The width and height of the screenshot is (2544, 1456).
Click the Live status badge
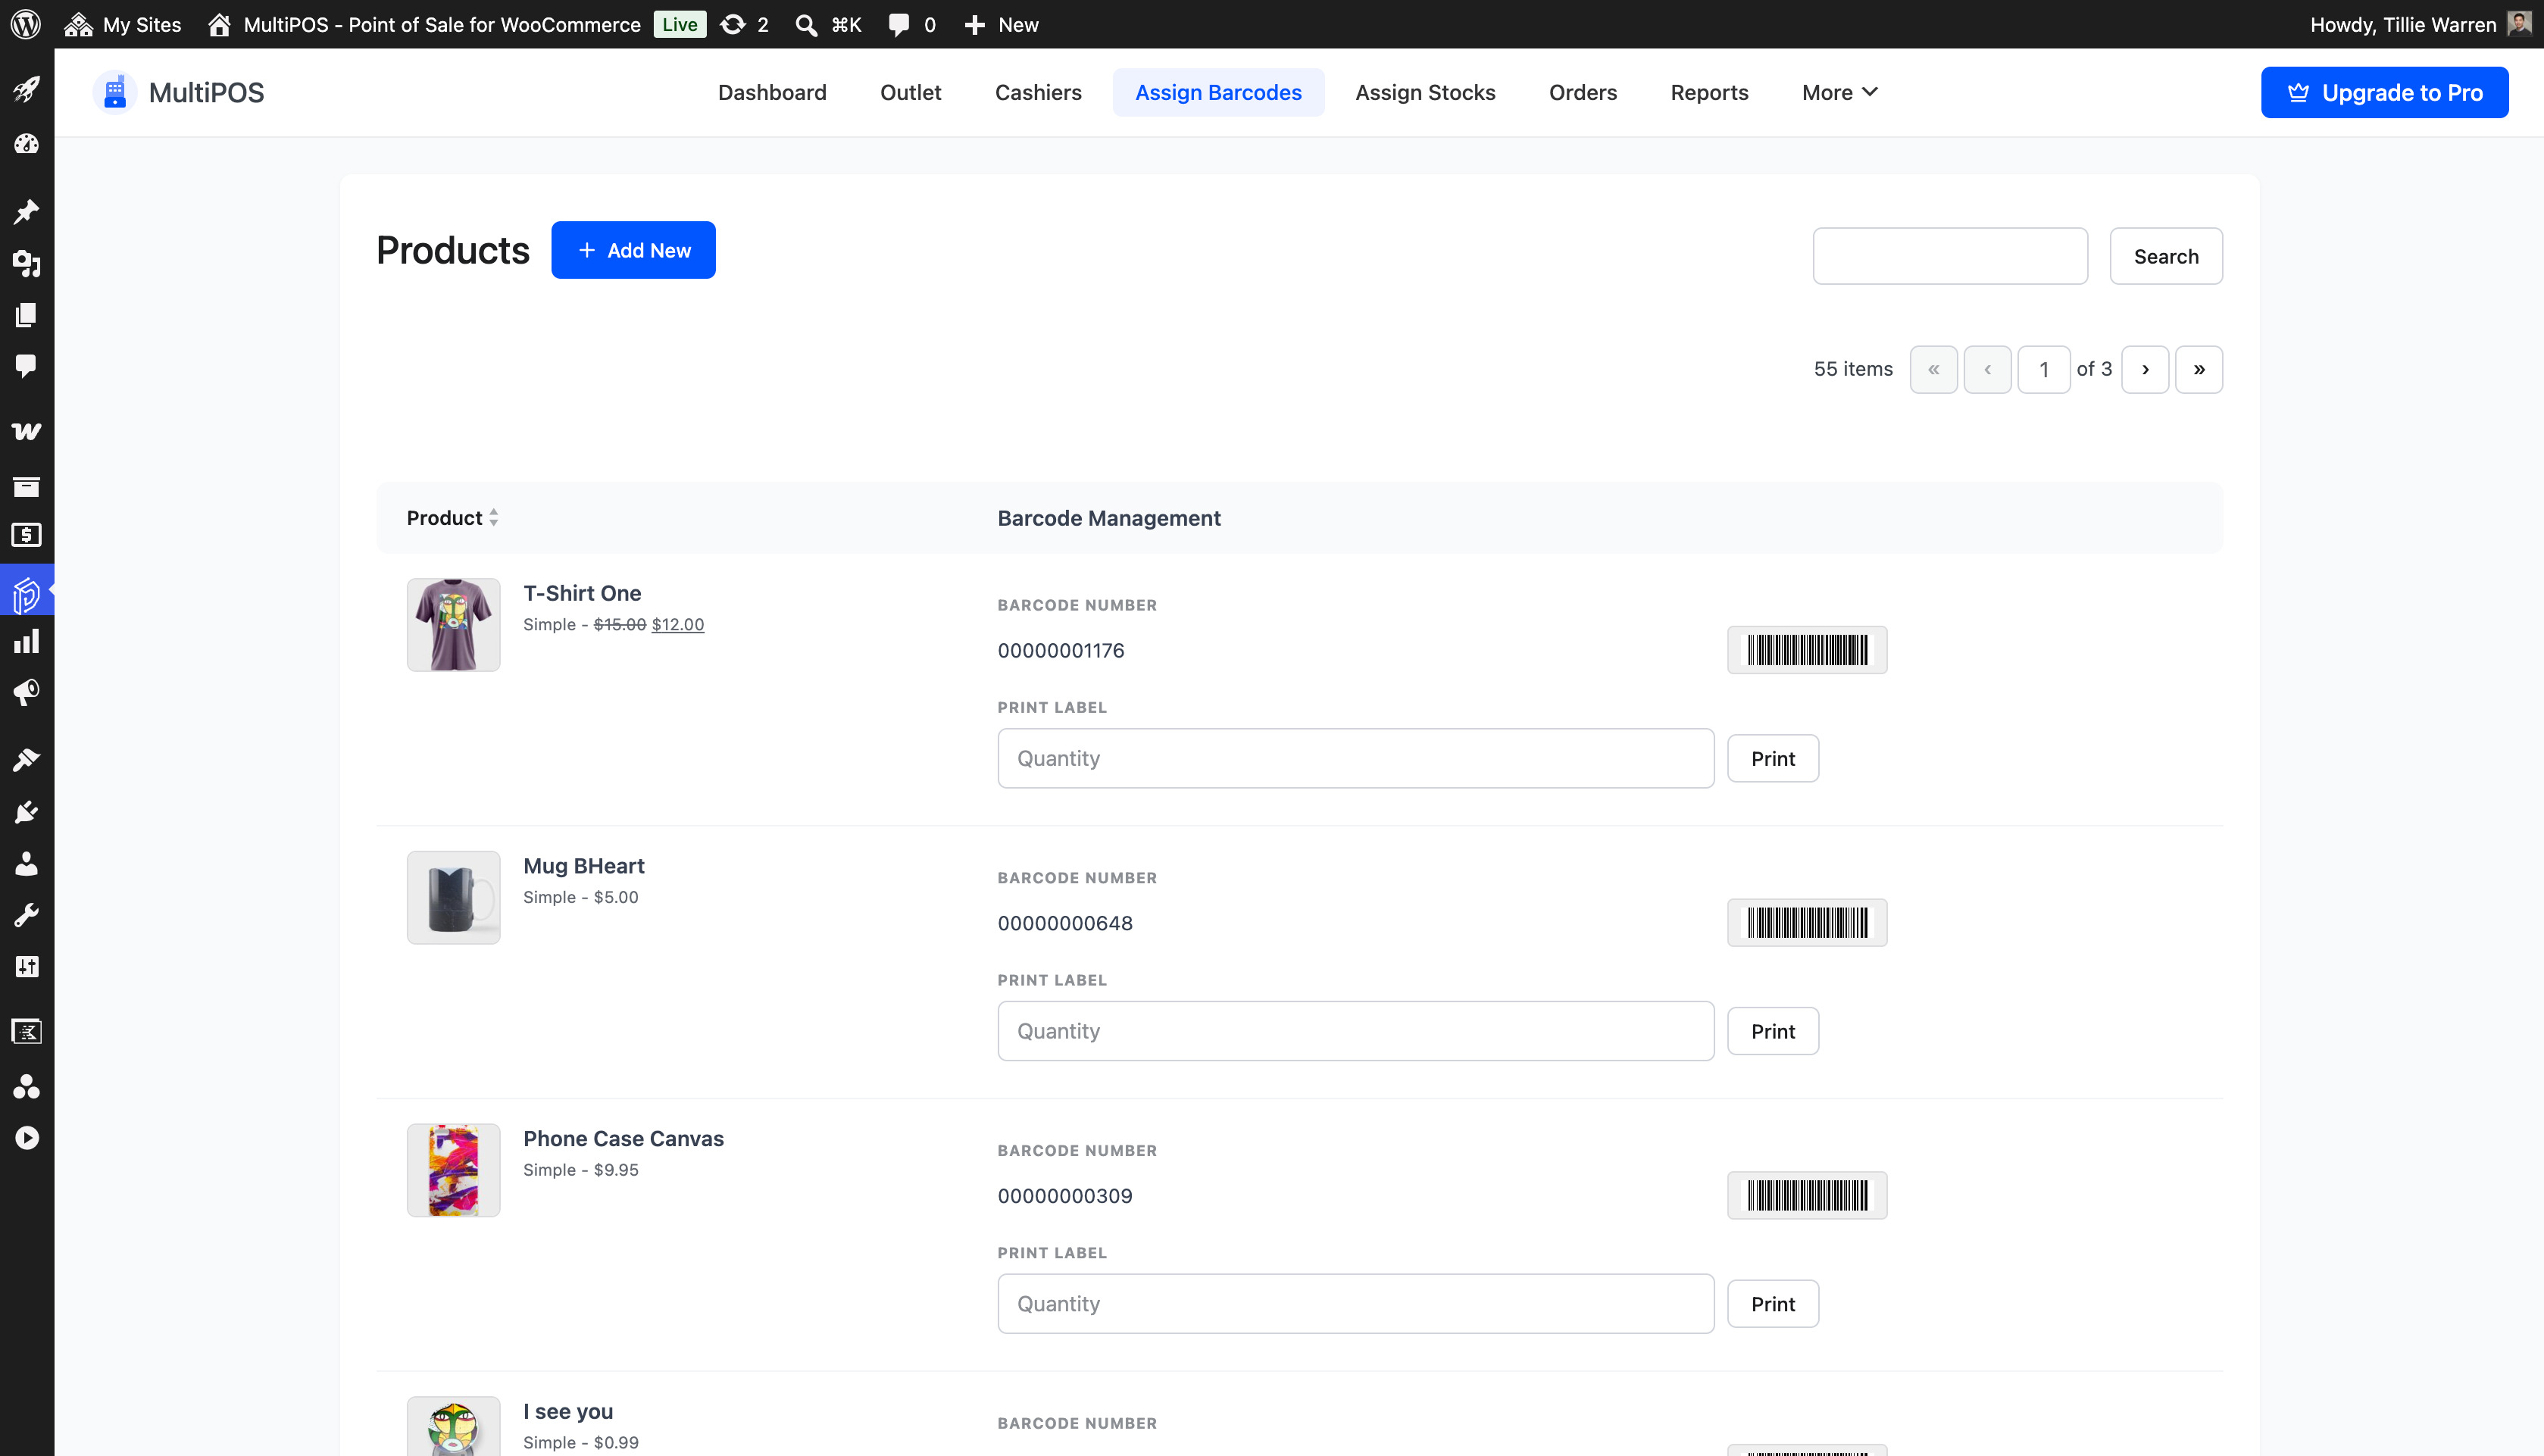click(680, 24)
